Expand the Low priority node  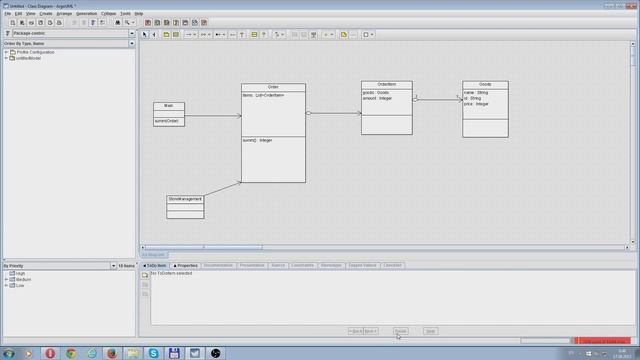6,286
